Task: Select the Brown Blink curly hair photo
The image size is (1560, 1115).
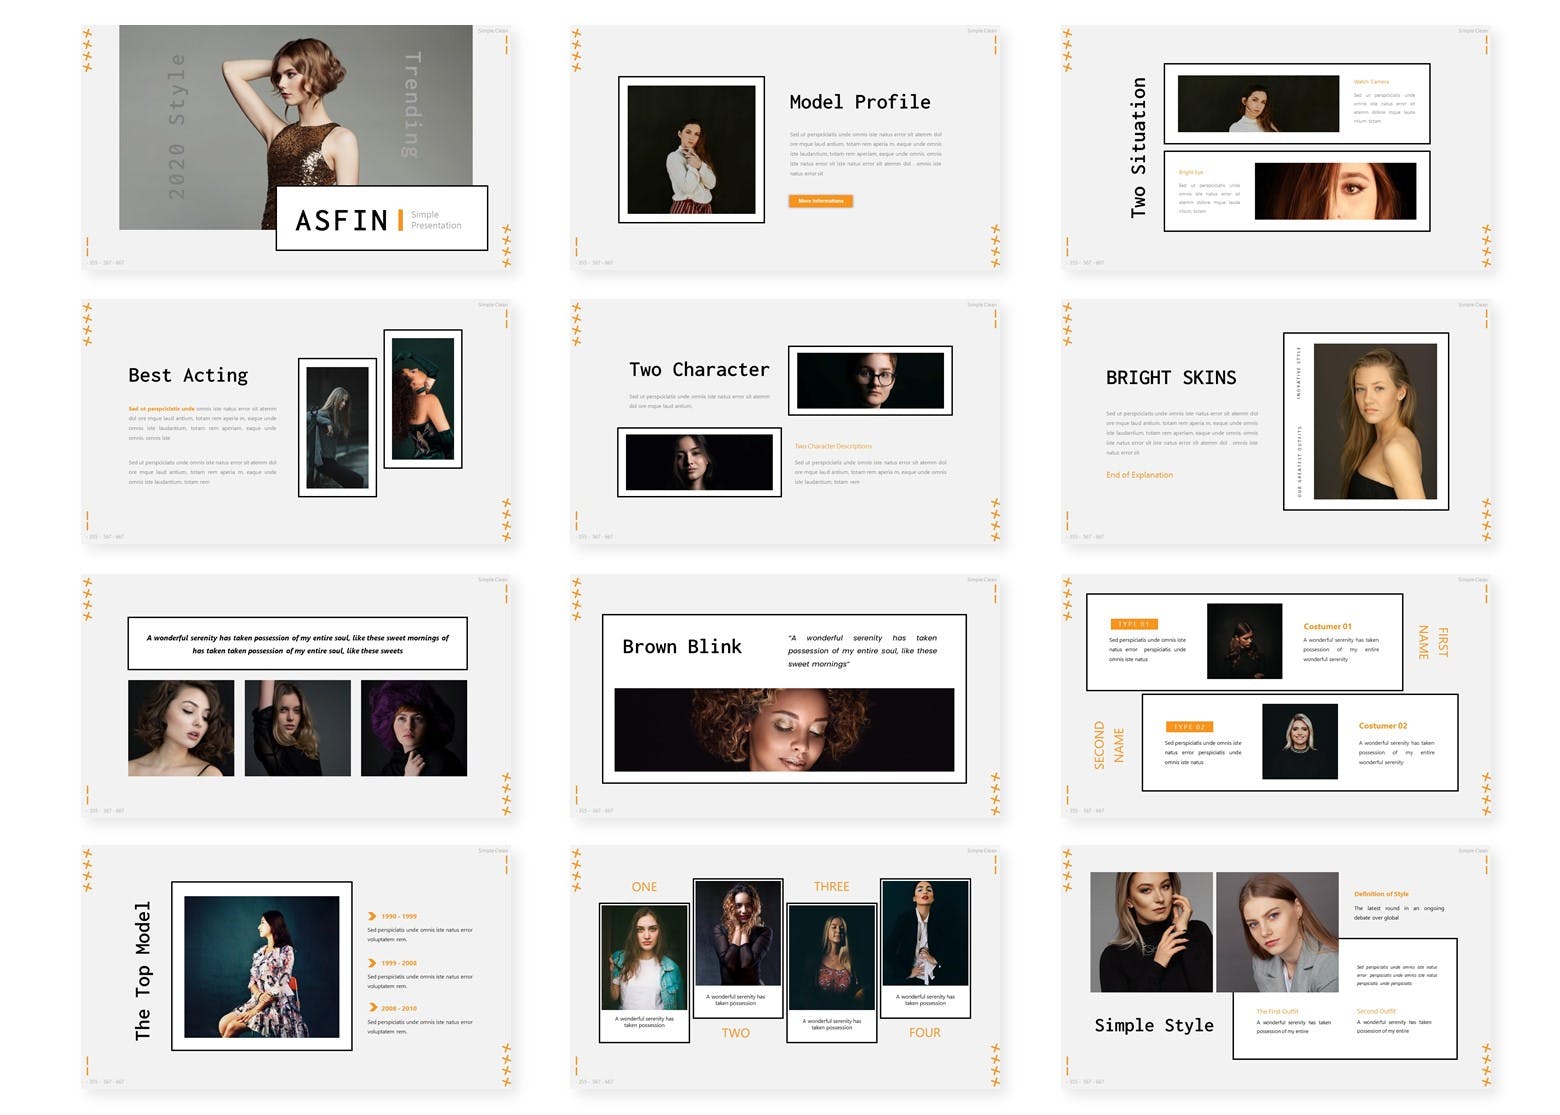Action: tap(784, 729)
